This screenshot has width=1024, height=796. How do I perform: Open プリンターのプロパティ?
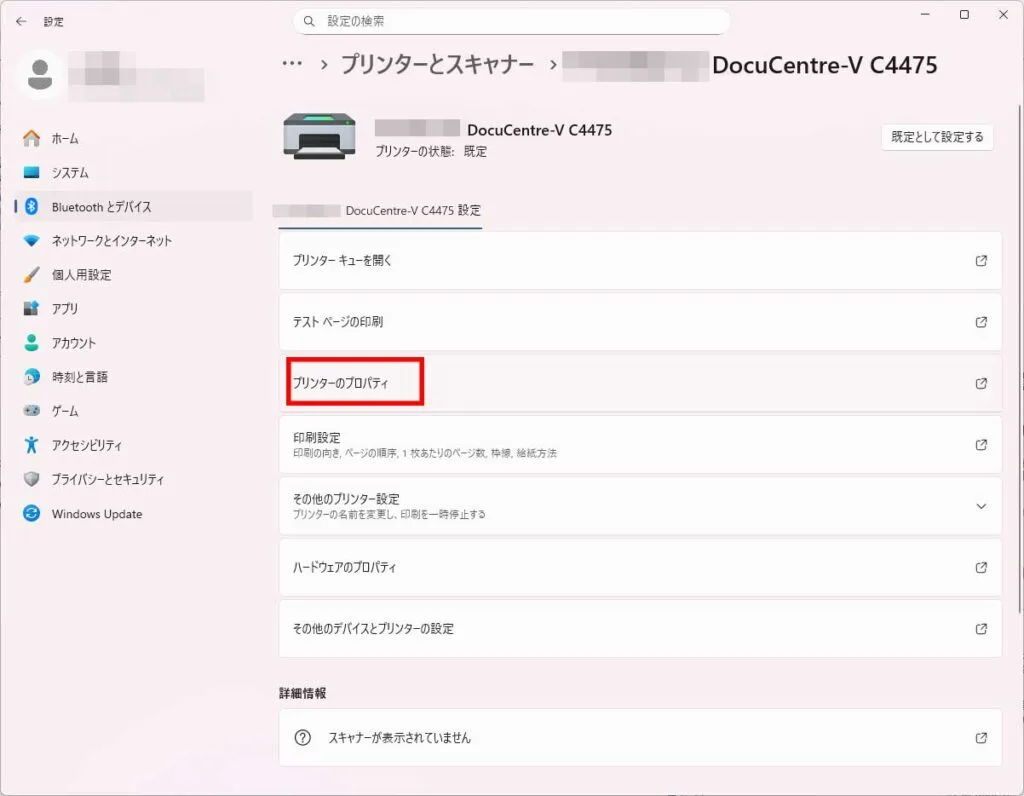tap(341, 383)
